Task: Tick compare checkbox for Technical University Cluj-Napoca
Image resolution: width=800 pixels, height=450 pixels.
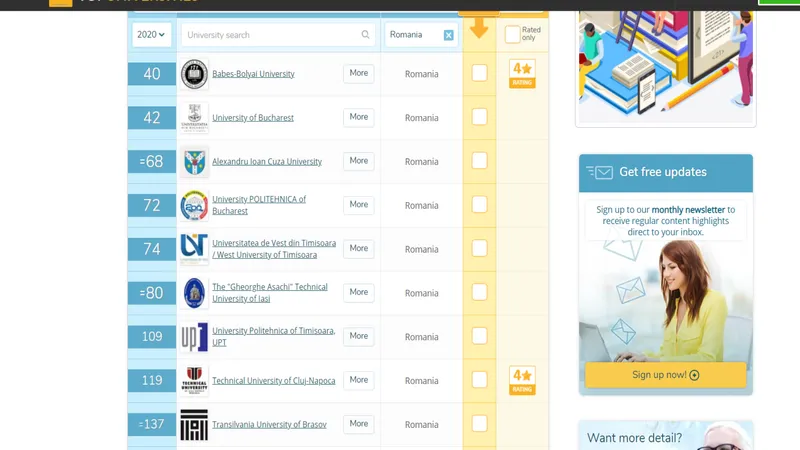Action: (479, 380)
